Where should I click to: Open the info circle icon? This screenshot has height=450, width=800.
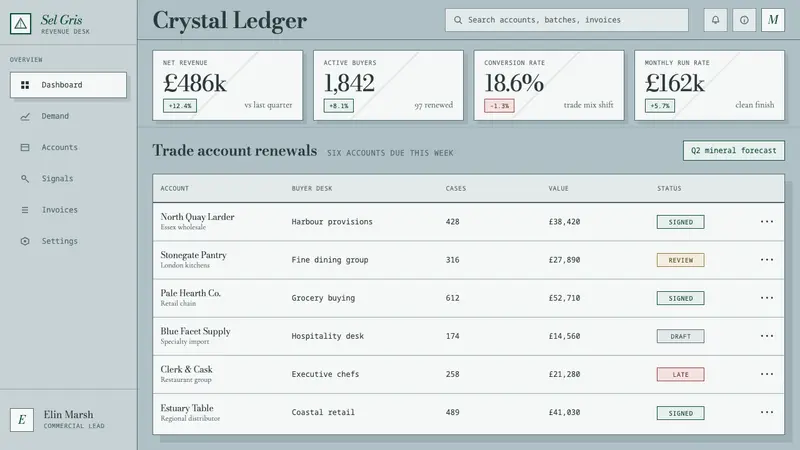pyautogui.click(x=744, y=20)
